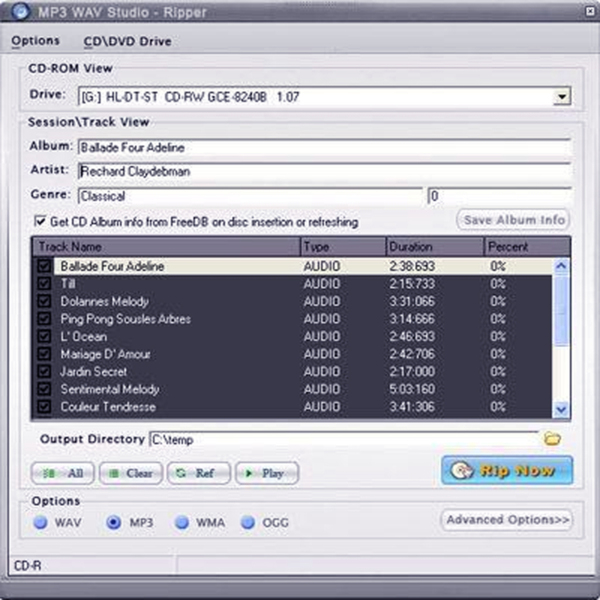Screen dimensions: 600x600
Task: Click the Track Name column header
Action: (x=166, y=247)
